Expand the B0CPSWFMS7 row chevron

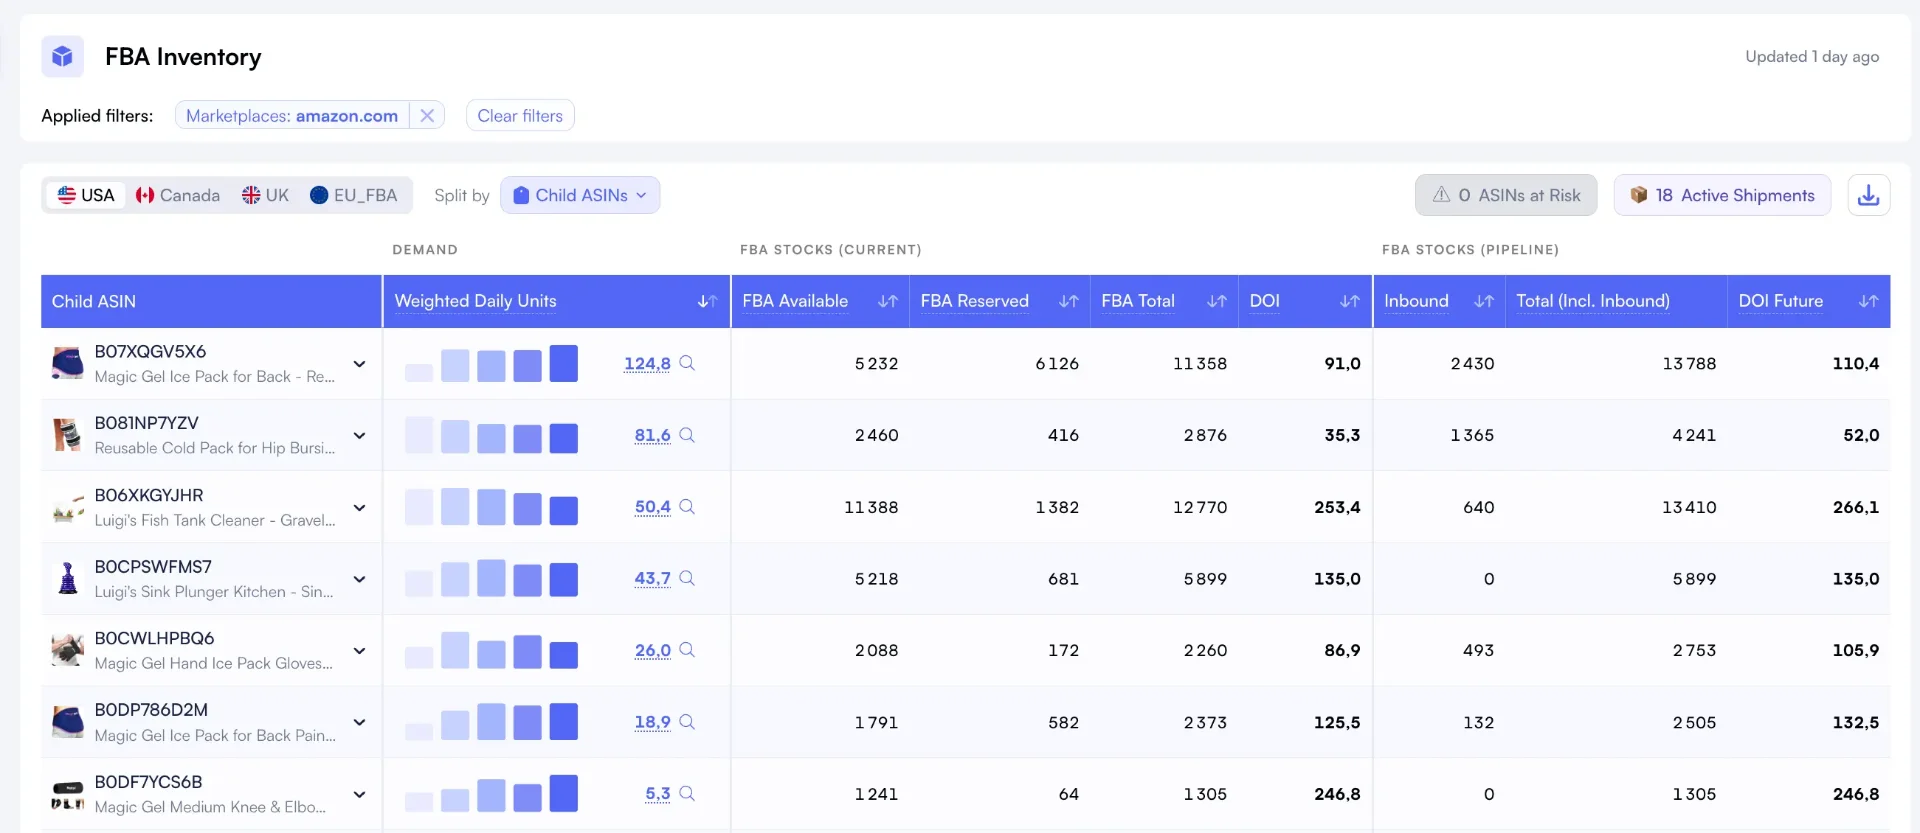[359, 579]
